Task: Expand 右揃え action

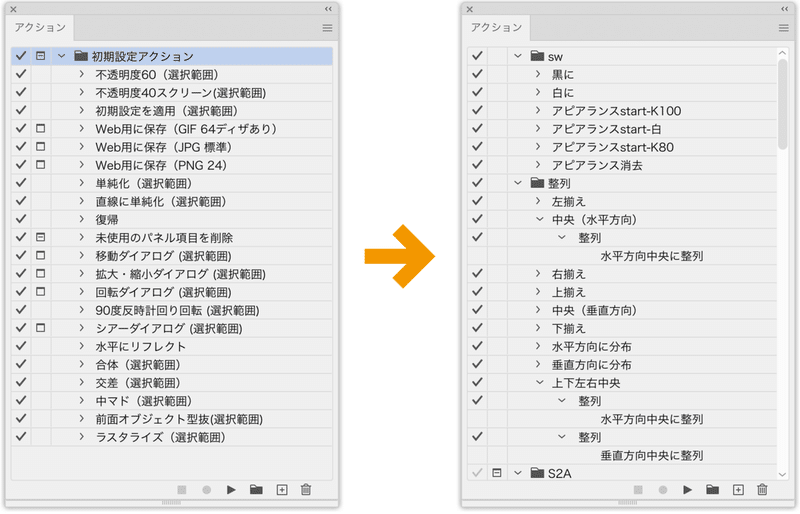Action: [538, 274]
